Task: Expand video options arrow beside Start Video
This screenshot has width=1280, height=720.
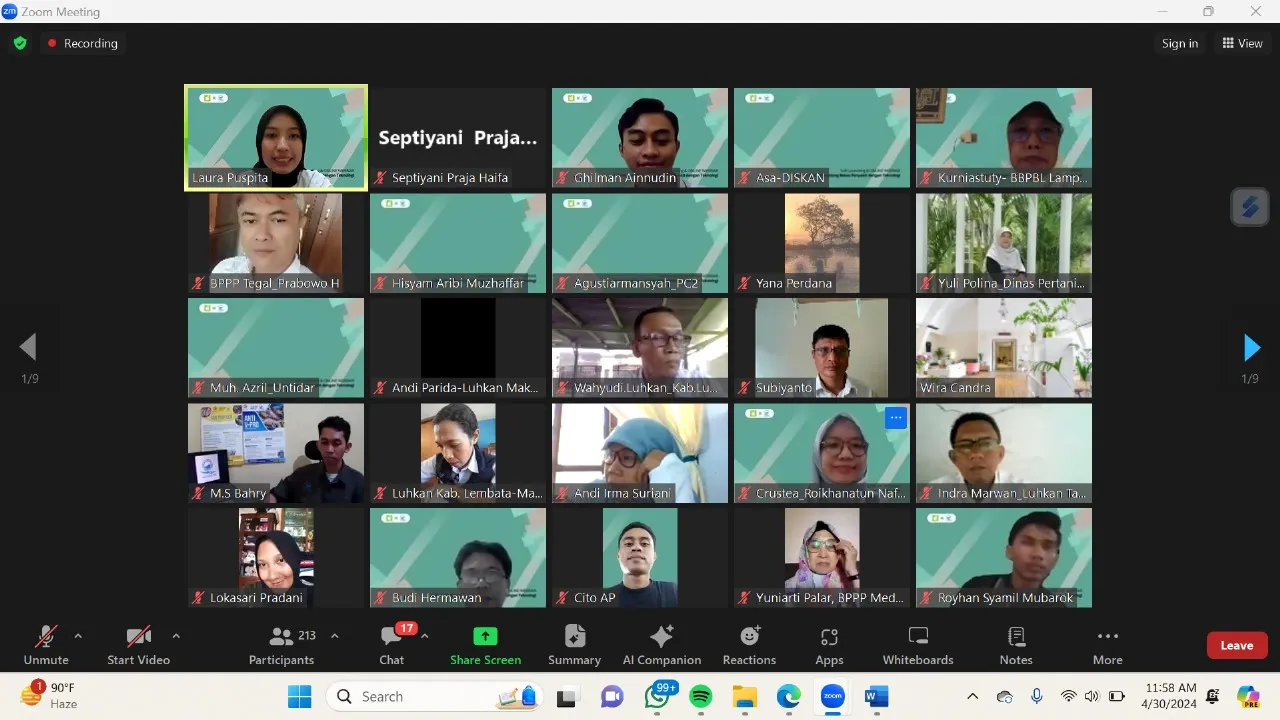Action: (176, 636)
